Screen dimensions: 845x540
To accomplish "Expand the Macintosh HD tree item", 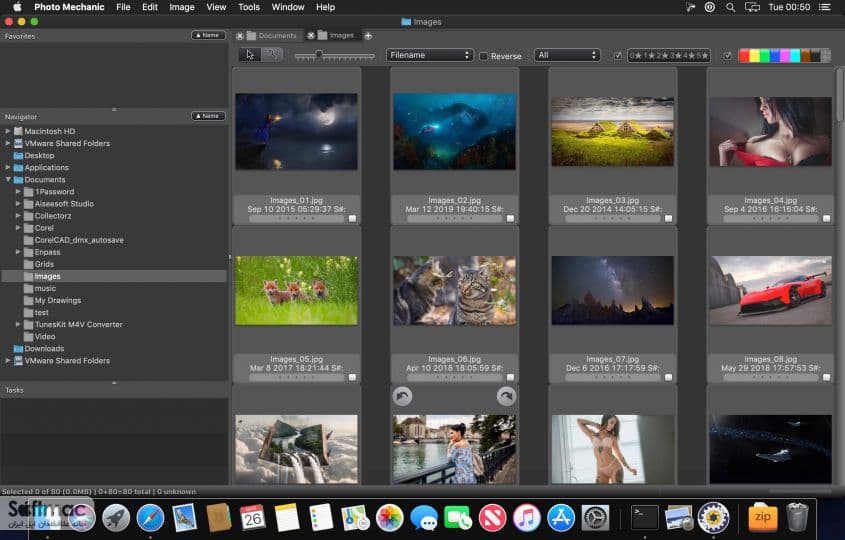I will [8, 131].
